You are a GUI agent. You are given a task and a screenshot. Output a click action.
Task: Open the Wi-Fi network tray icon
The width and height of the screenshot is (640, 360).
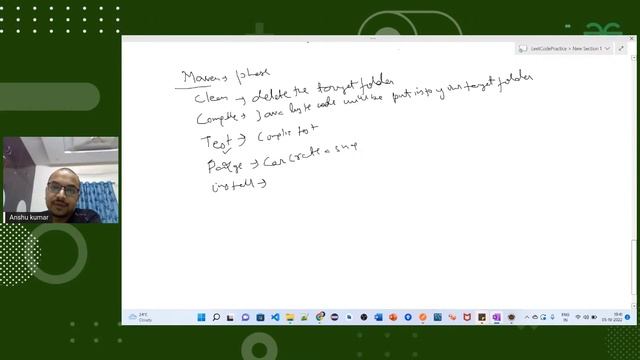pos(578,317)
